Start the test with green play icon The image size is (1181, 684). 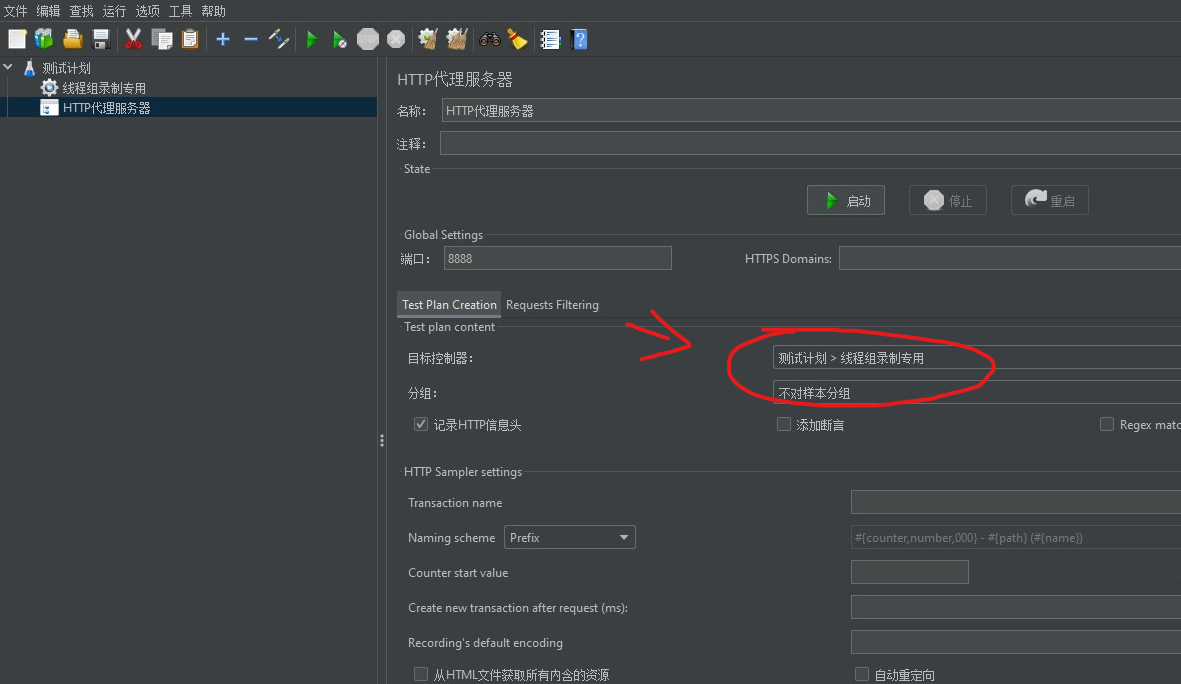(x=312, y=38)
